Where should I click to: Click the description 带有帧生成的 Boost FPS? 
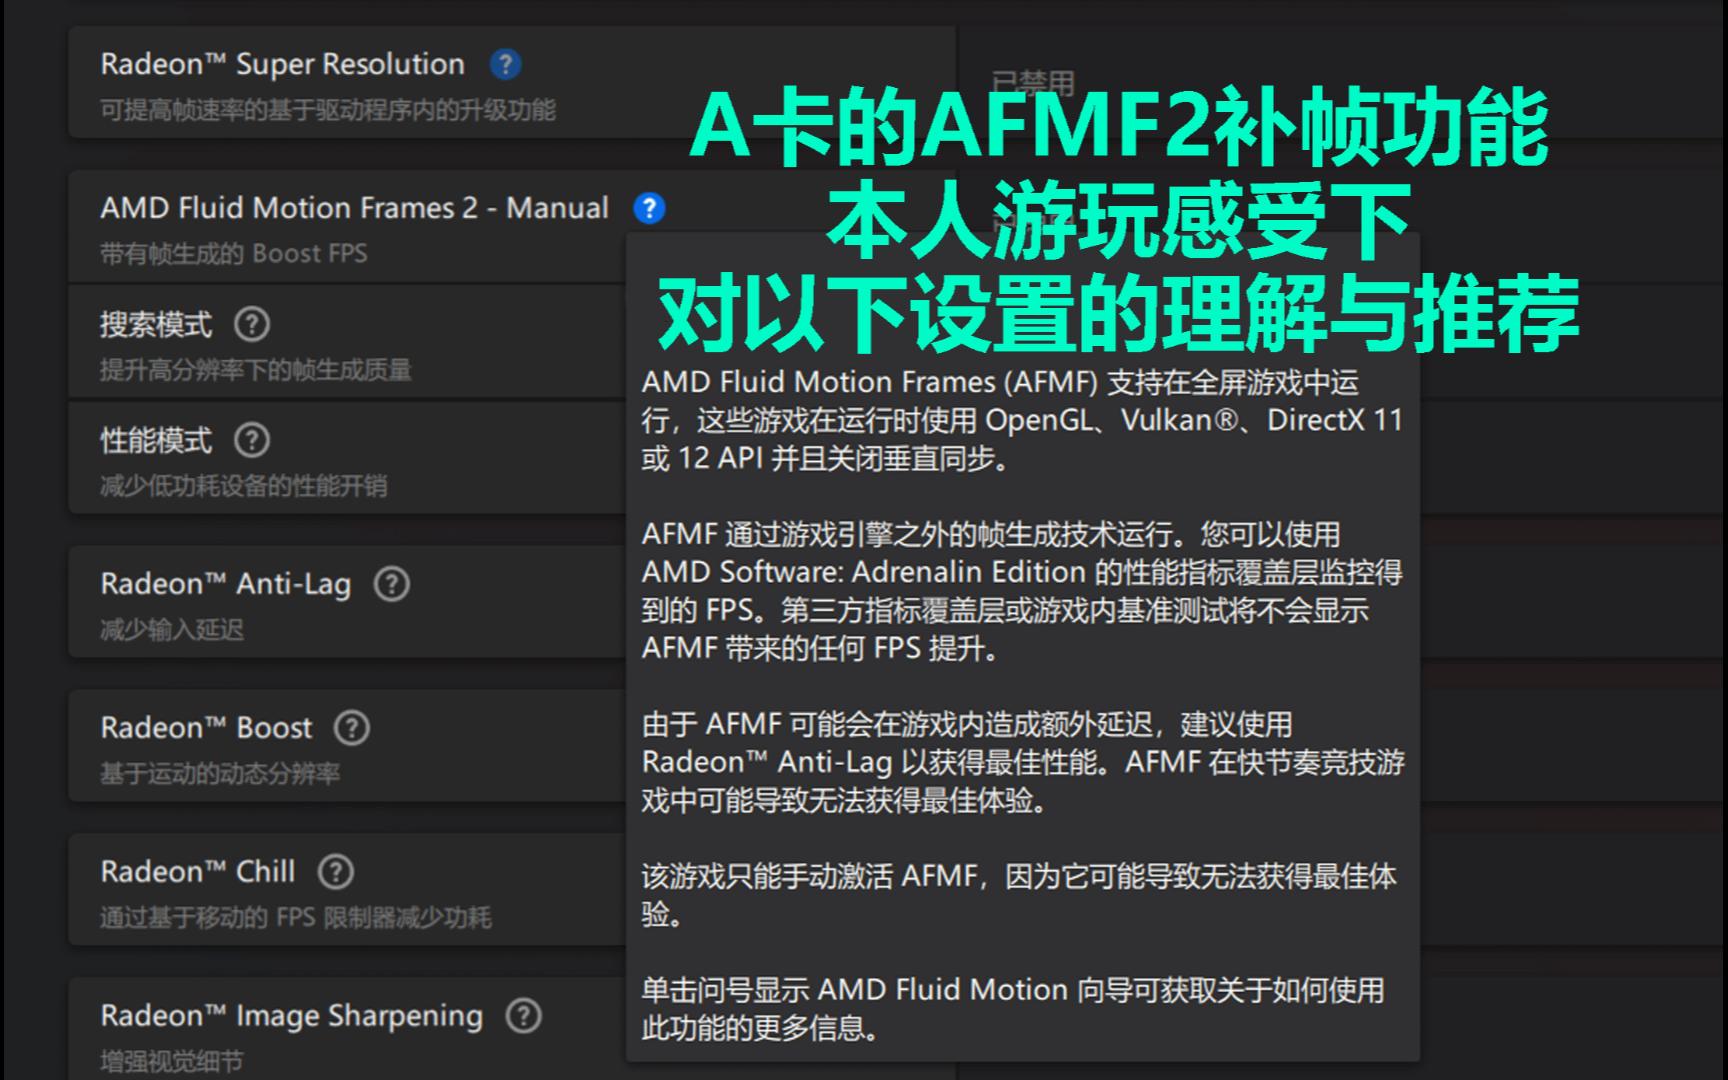pyautogui.click(x=233, y=254)
